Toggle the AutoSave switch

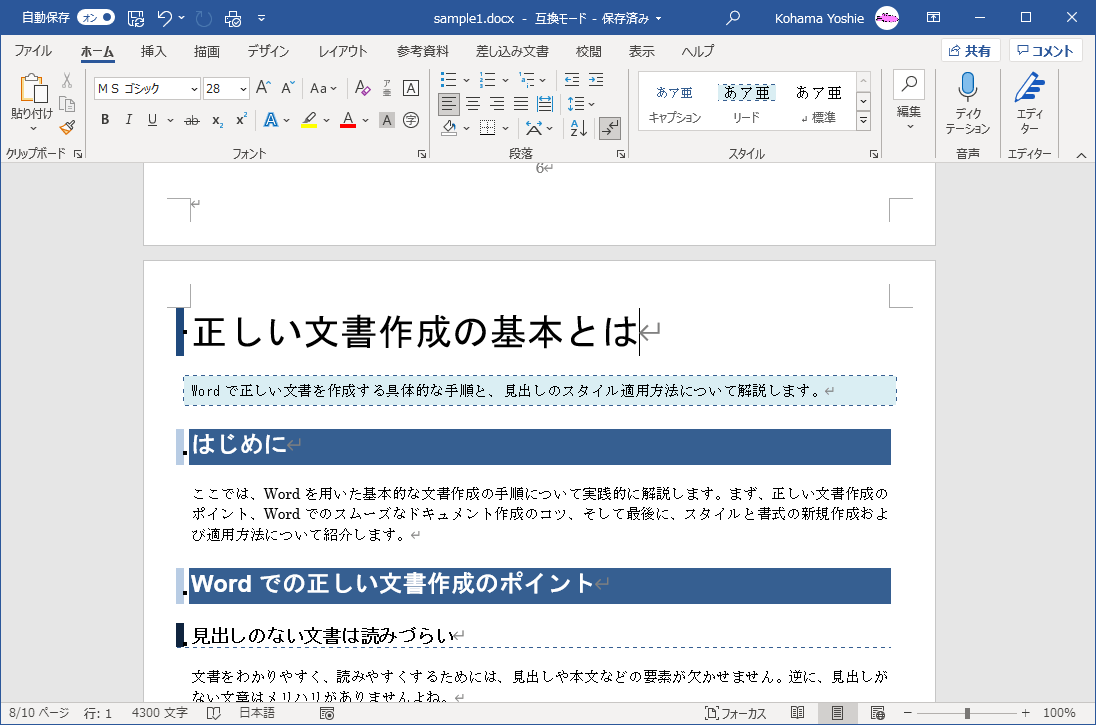(x=96, y=17)
